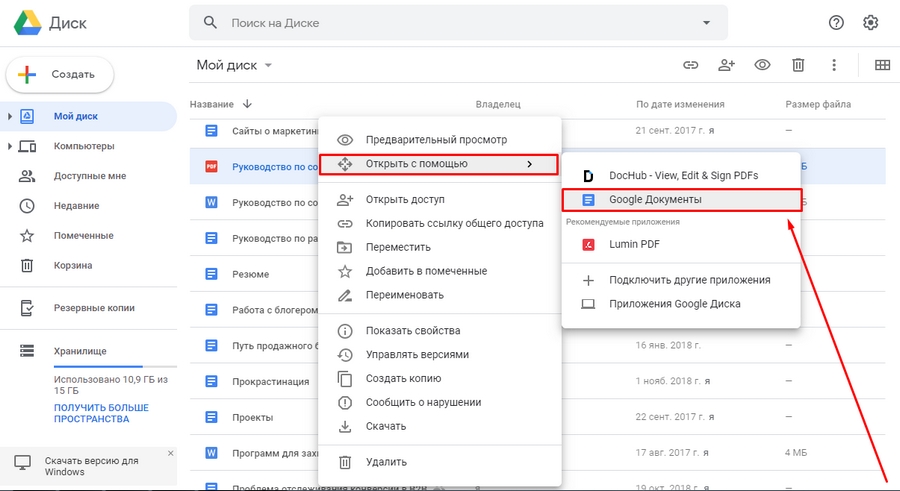Viewport: 900px width, 491px height.
Task: Click the eye preview icon in toolbar
Action: pyautogui.click(x=762, y=65)
